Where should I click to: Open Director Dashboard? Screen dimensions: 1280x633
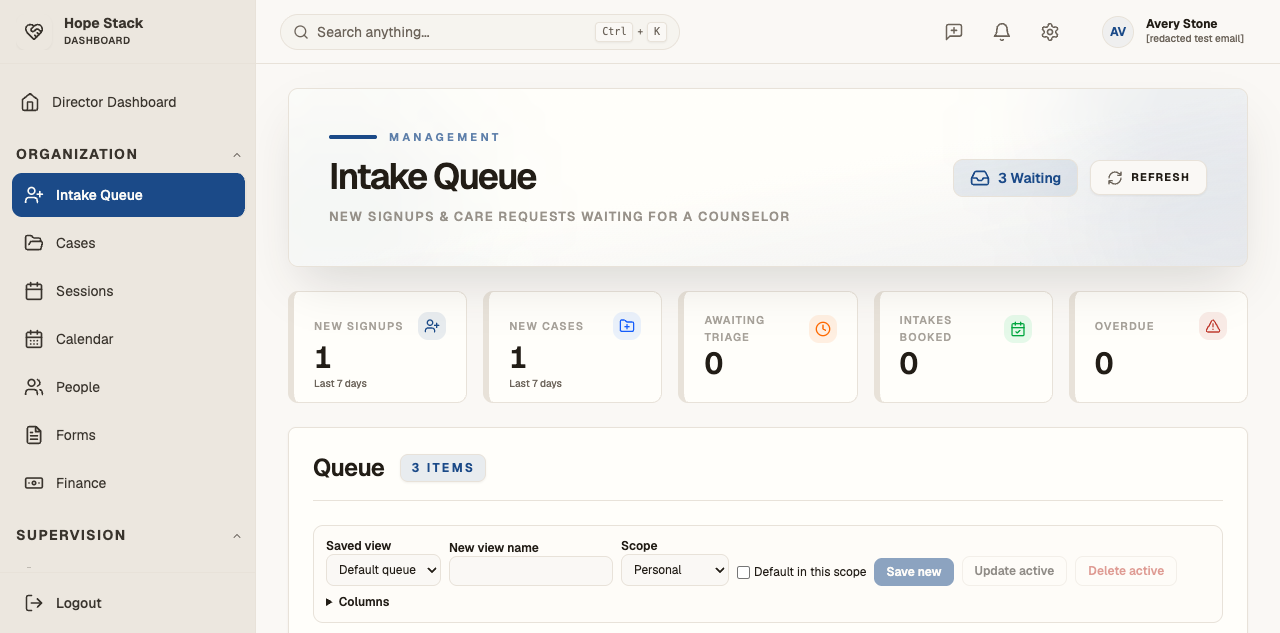128,102
